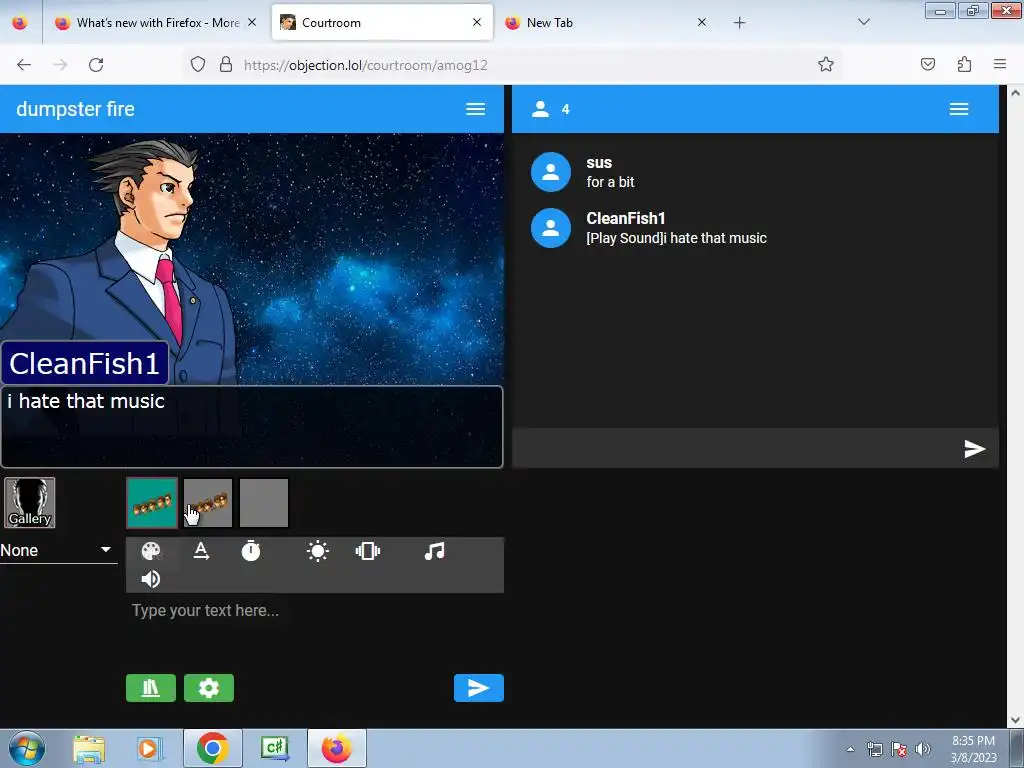Select the second gray pose thumbnail
Screen dimensions: 1024x768
pos(208,503)
